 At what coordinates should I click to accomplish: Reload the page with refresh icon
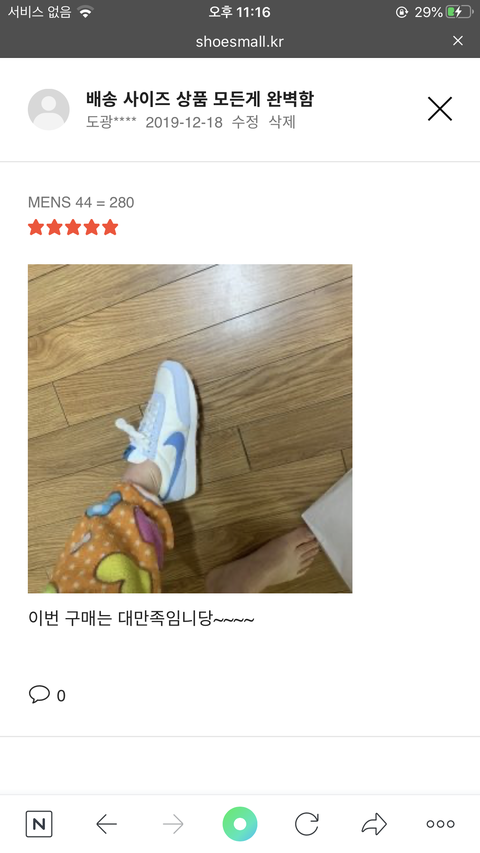307,824
